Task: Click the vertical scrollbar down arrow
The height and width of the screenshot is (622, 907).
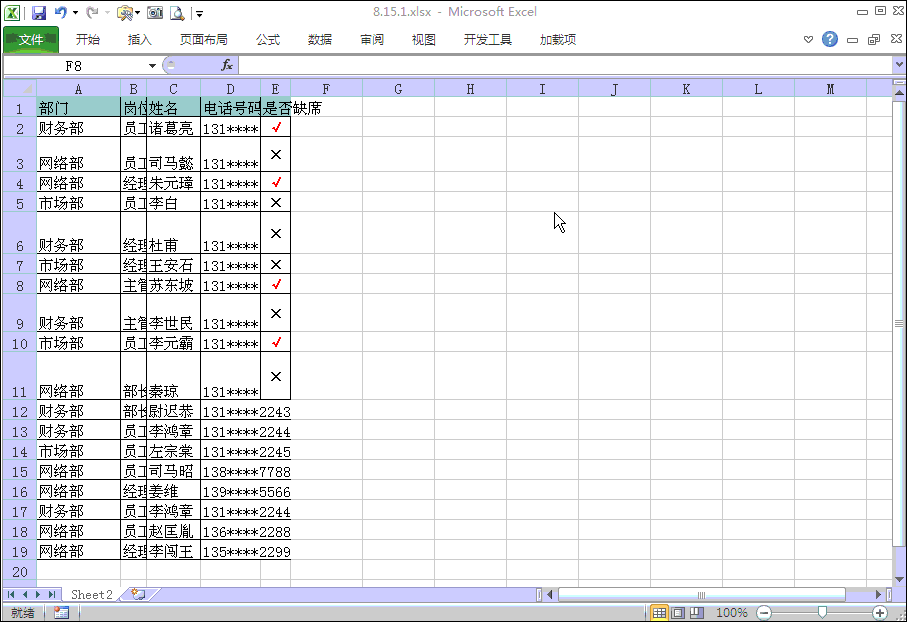Action: (899, 579)
